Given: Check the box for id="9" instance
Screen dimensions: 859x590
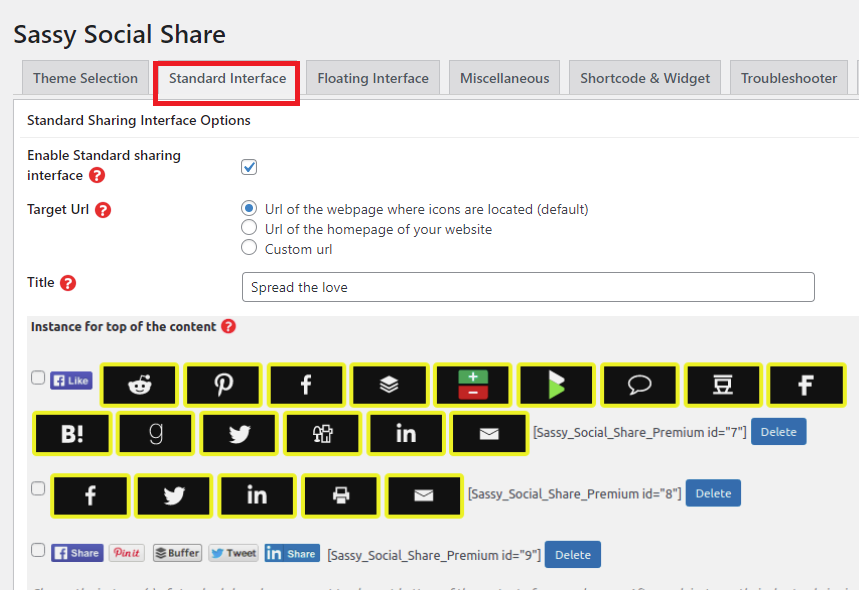Looking at the screenshot, I should pyautogui.click(x=38, y=550).
